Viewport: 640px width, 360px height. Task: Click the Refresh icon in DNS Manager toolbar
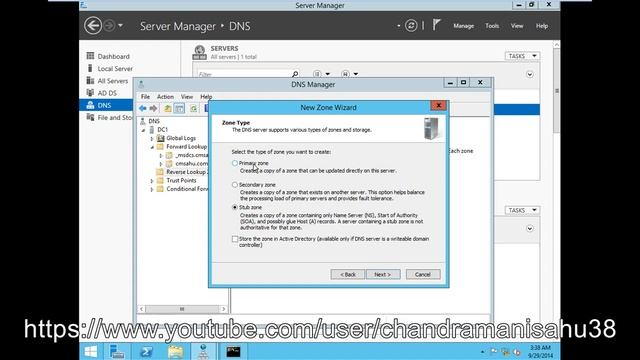193,108
